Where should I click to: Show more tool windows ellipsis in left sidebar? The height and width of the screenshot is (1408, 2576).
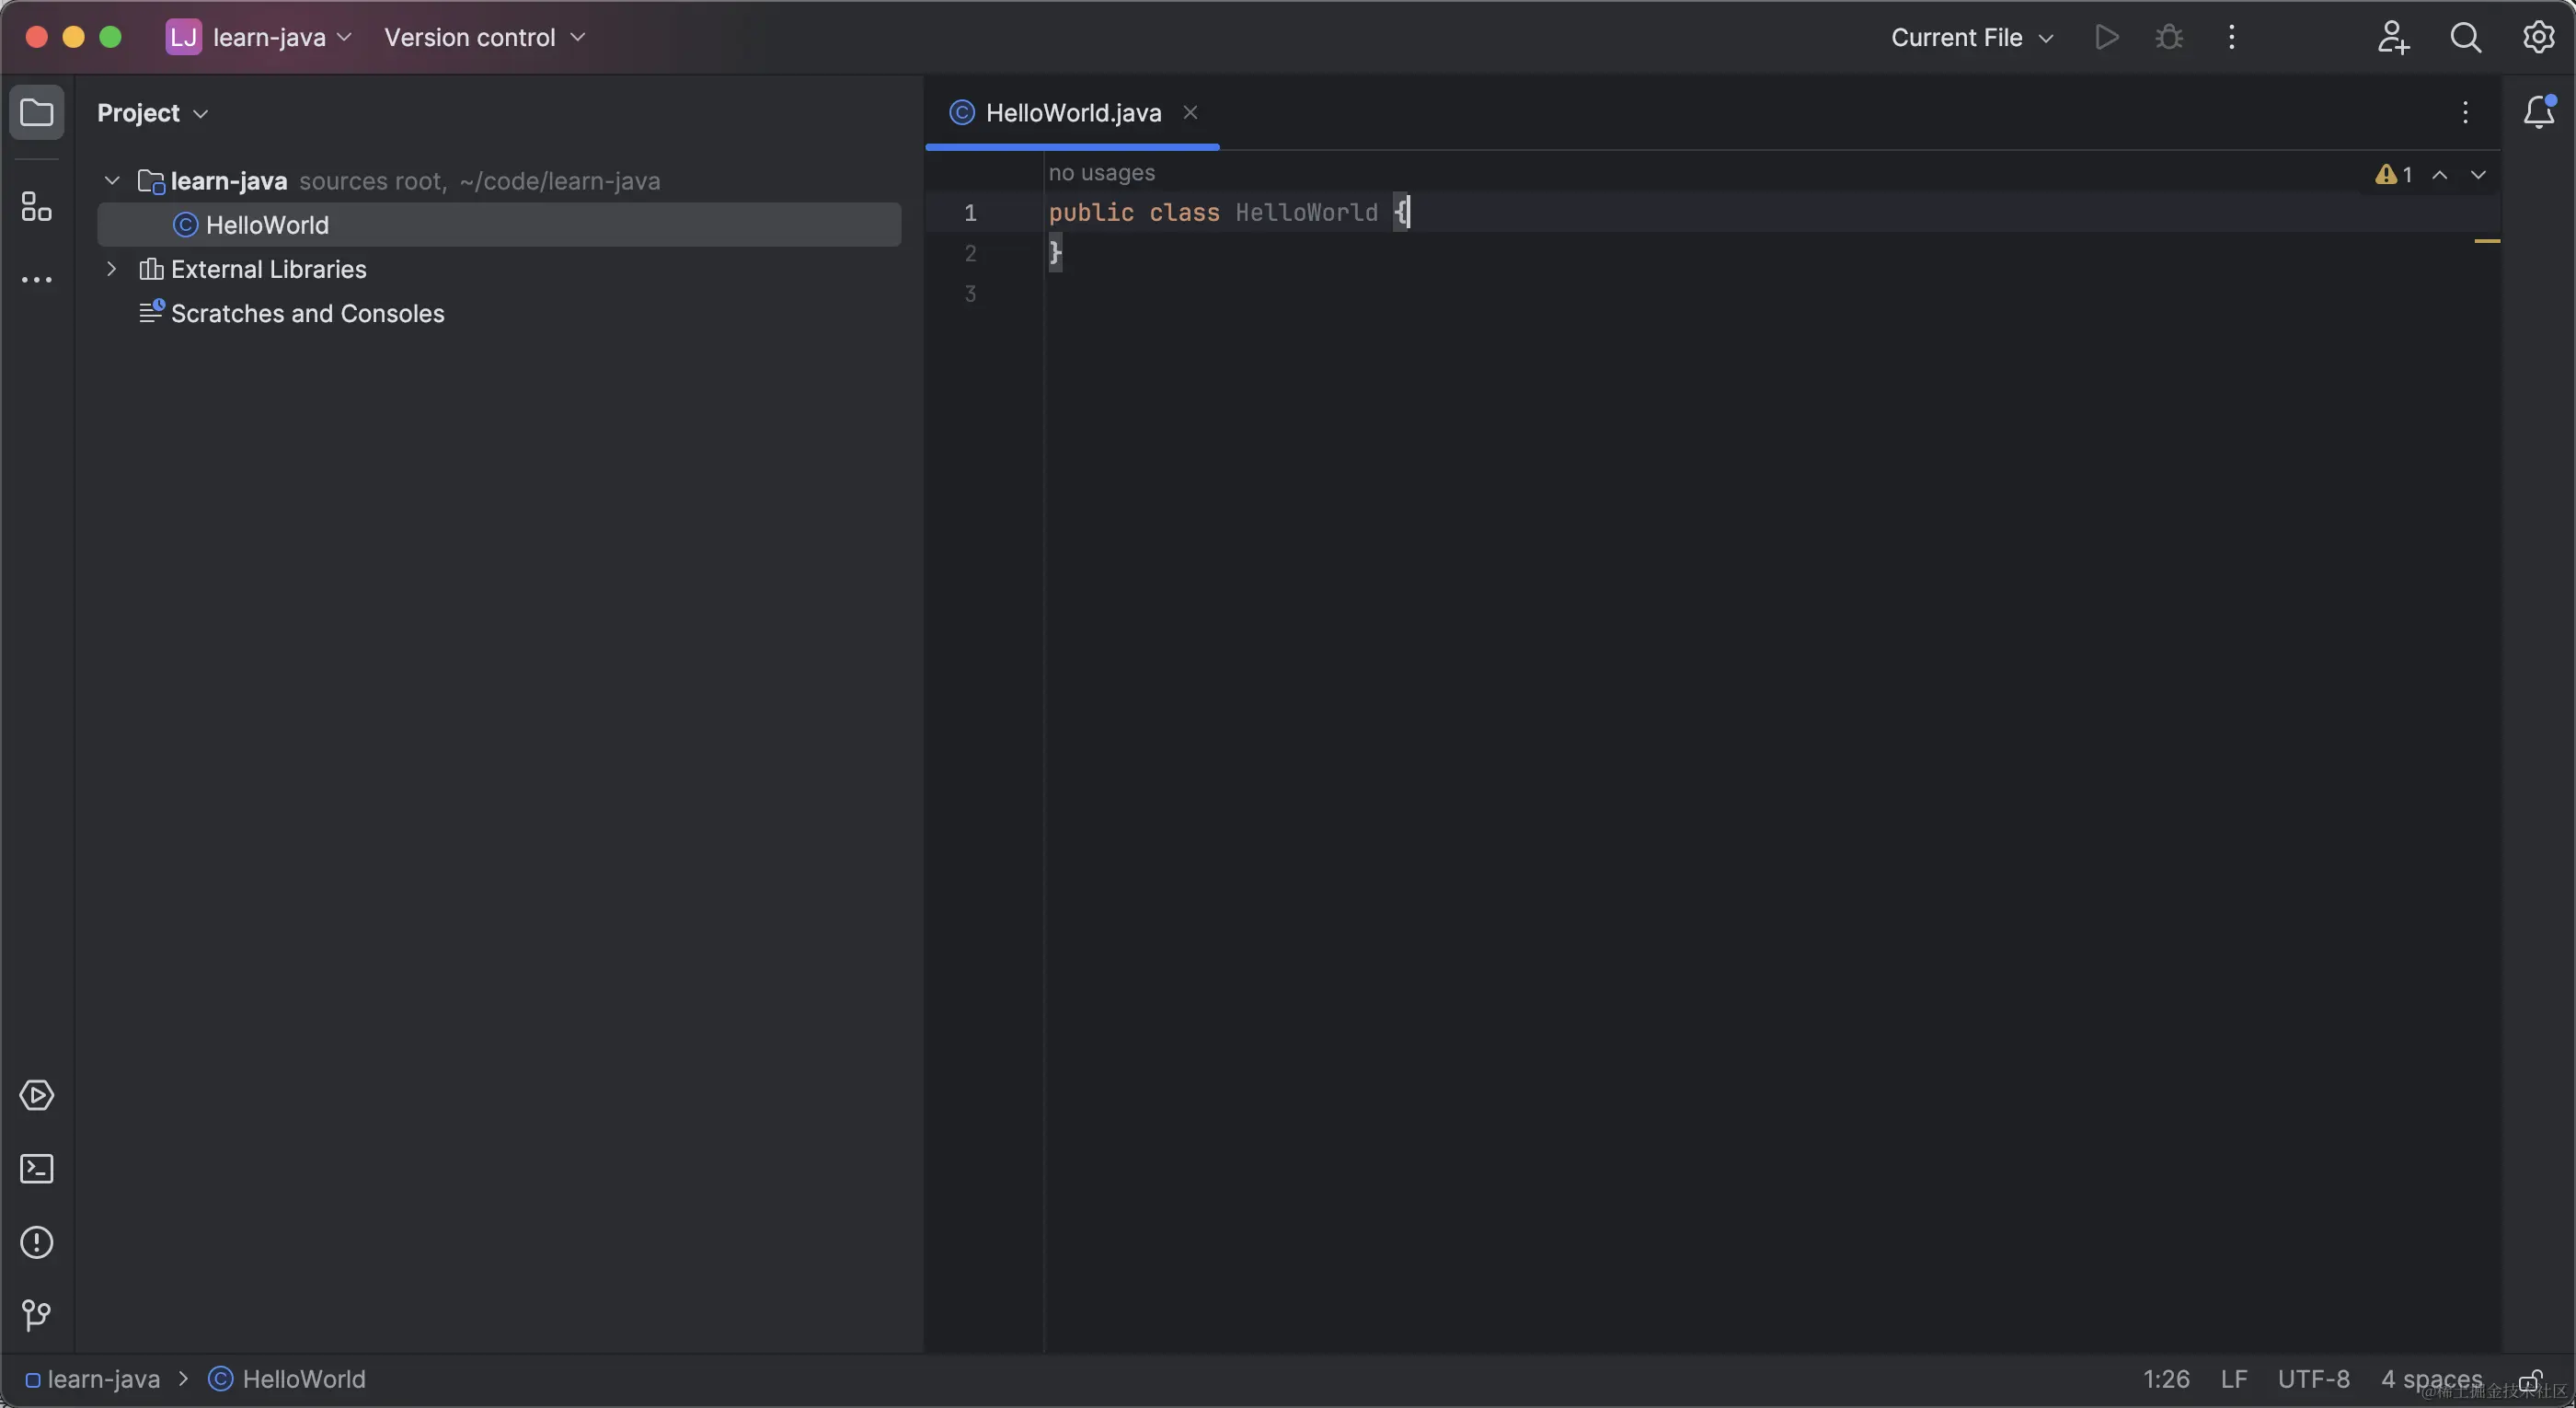coord(36,280)
